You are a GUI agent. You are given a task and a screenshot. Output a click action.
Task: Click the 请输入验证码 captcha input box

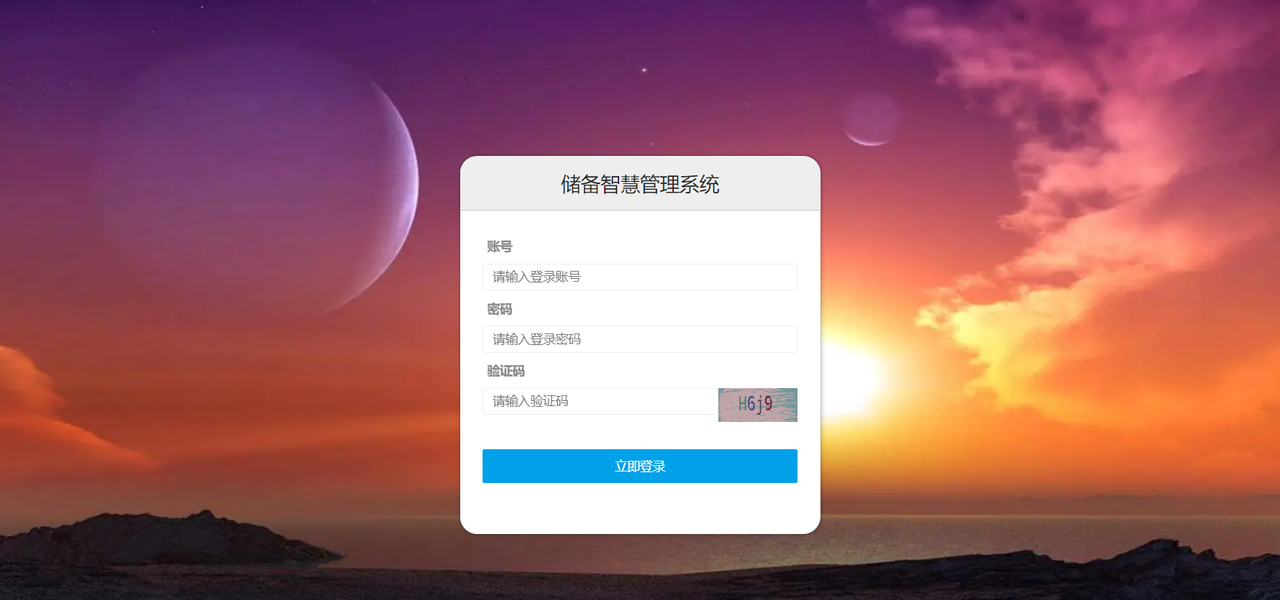pos(599,401)
